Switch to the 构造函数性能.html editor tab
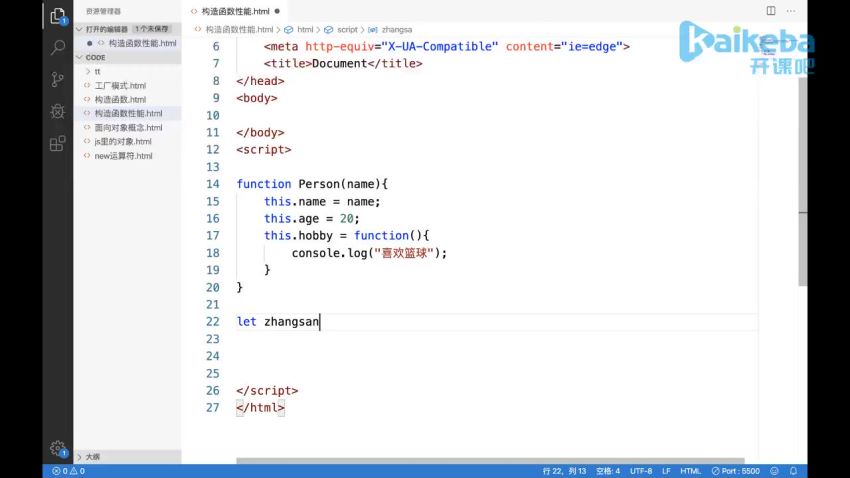The width and height of the screenshot is (850, 478). click(235, 11)
